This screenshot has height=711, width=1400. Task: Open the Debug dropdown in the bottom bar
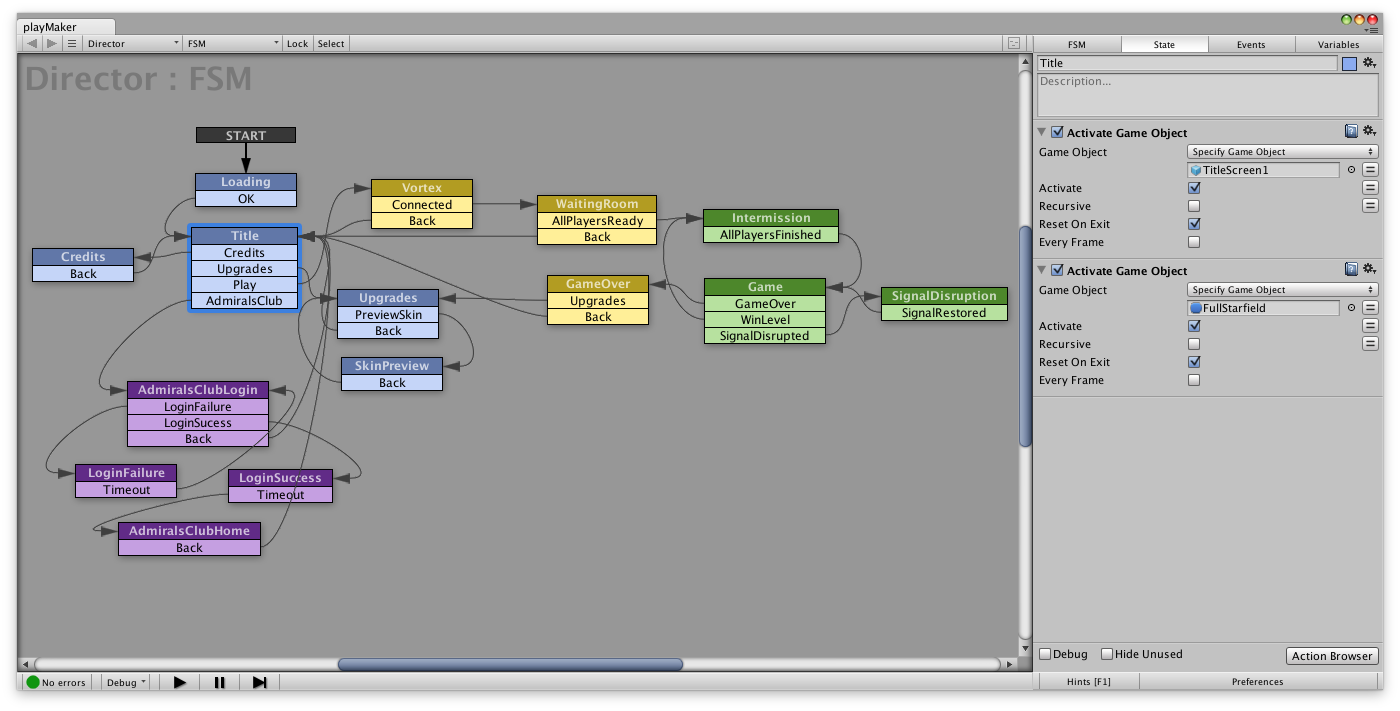coord(126,682)
